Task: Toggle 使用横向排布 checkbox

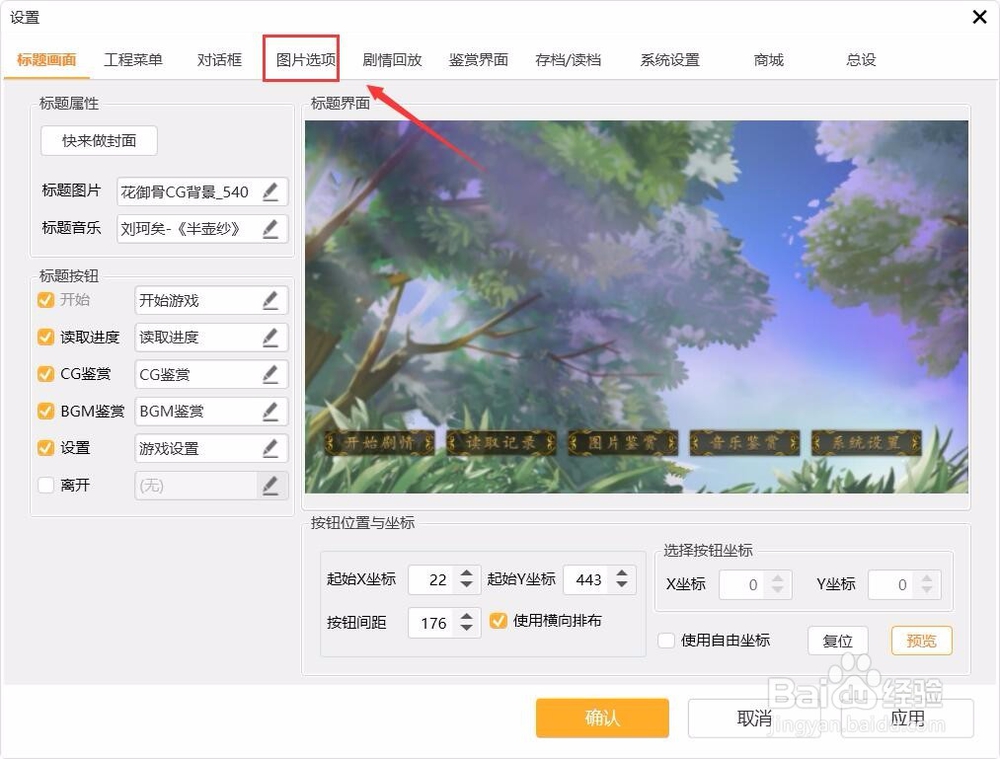Action: click(x=498, y=620)
